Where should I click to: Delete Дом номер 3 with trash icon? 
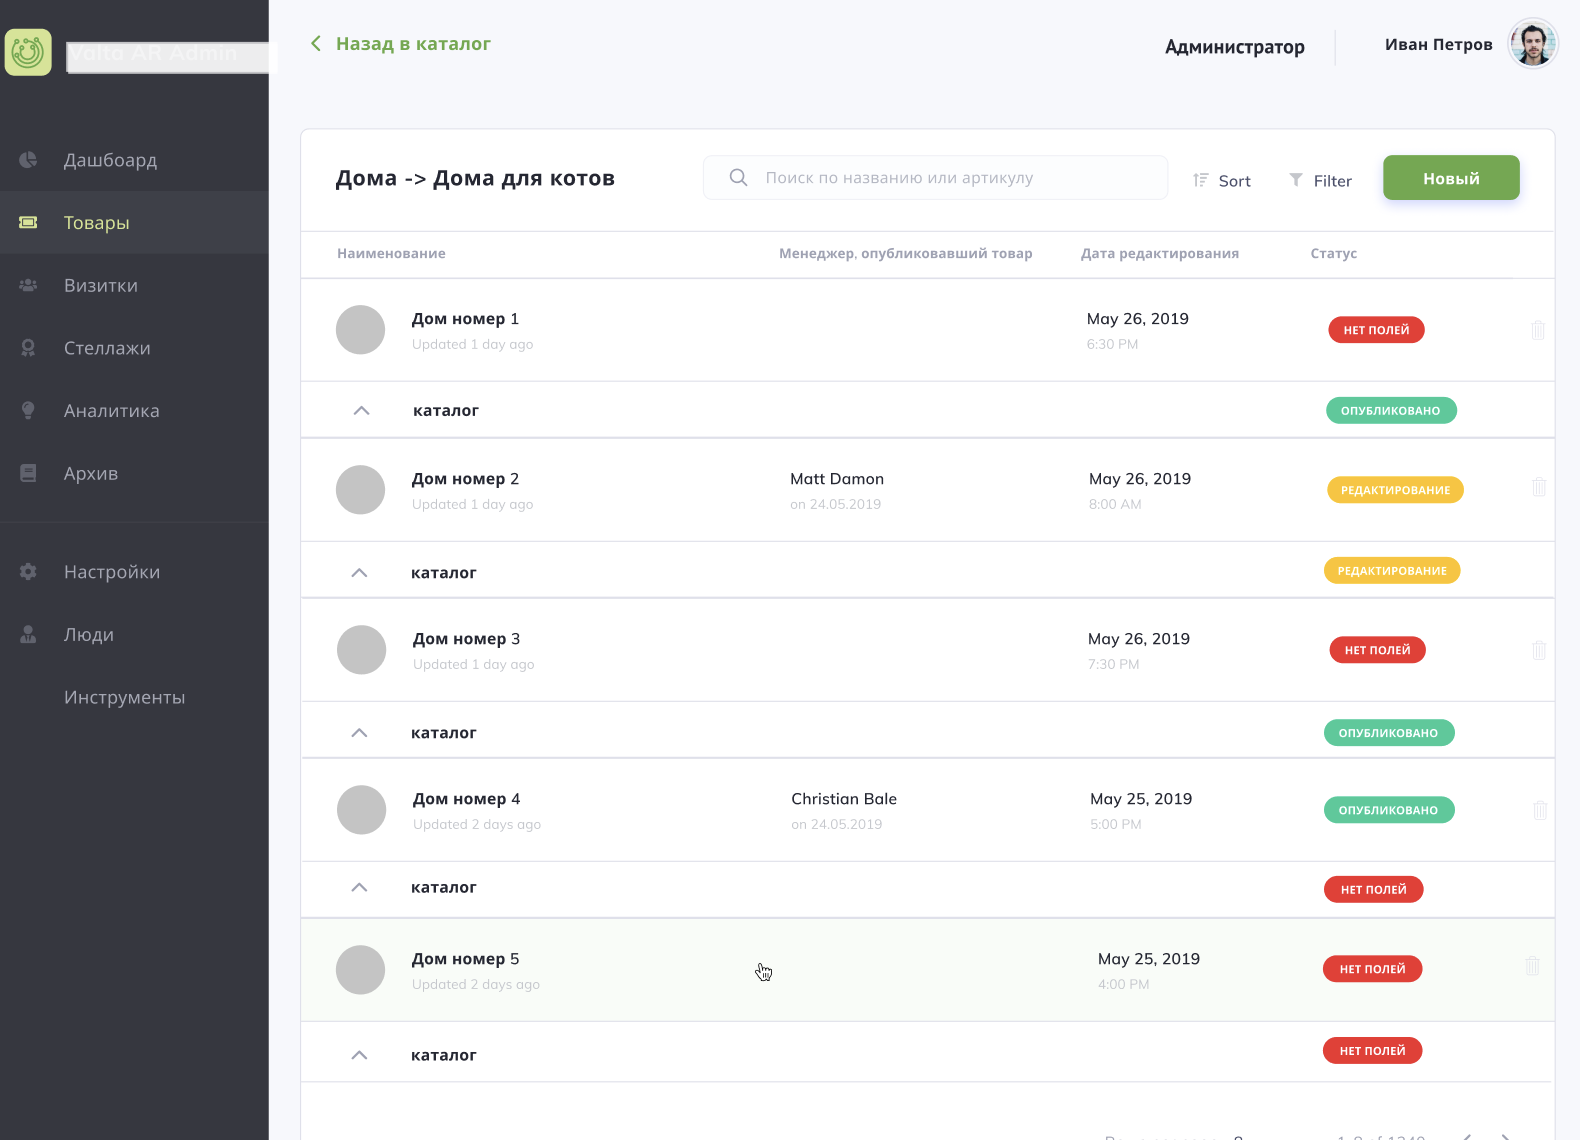pyautogui.click(x=1539, y=650)
